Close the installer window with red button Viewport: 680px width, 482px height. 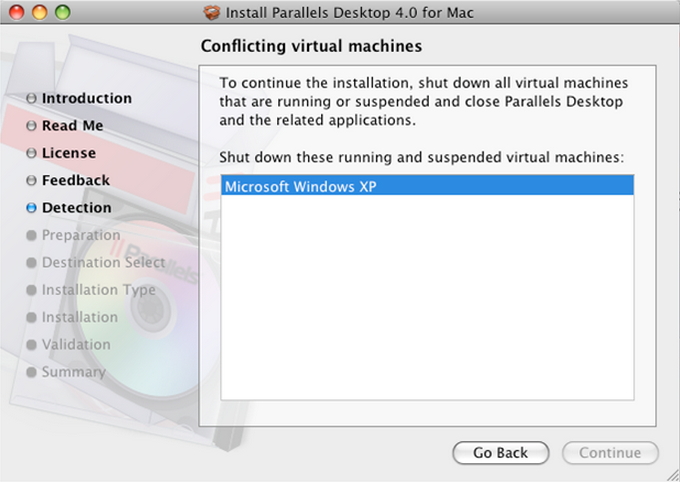[19, 13]
